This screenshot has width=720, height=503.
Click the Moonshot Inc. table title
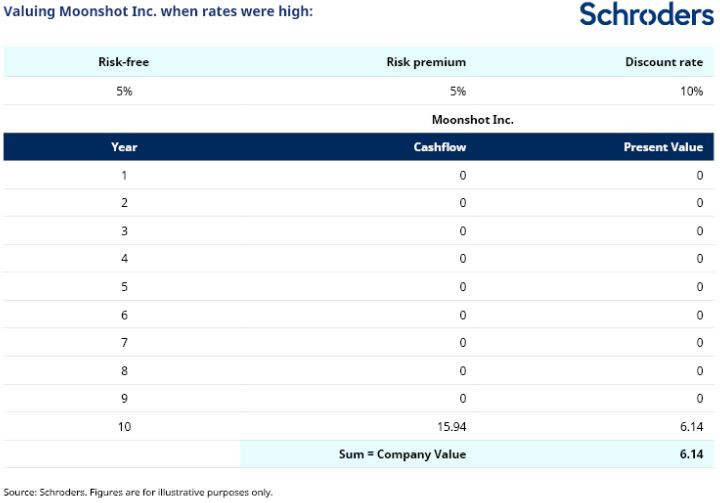[472, 119]
